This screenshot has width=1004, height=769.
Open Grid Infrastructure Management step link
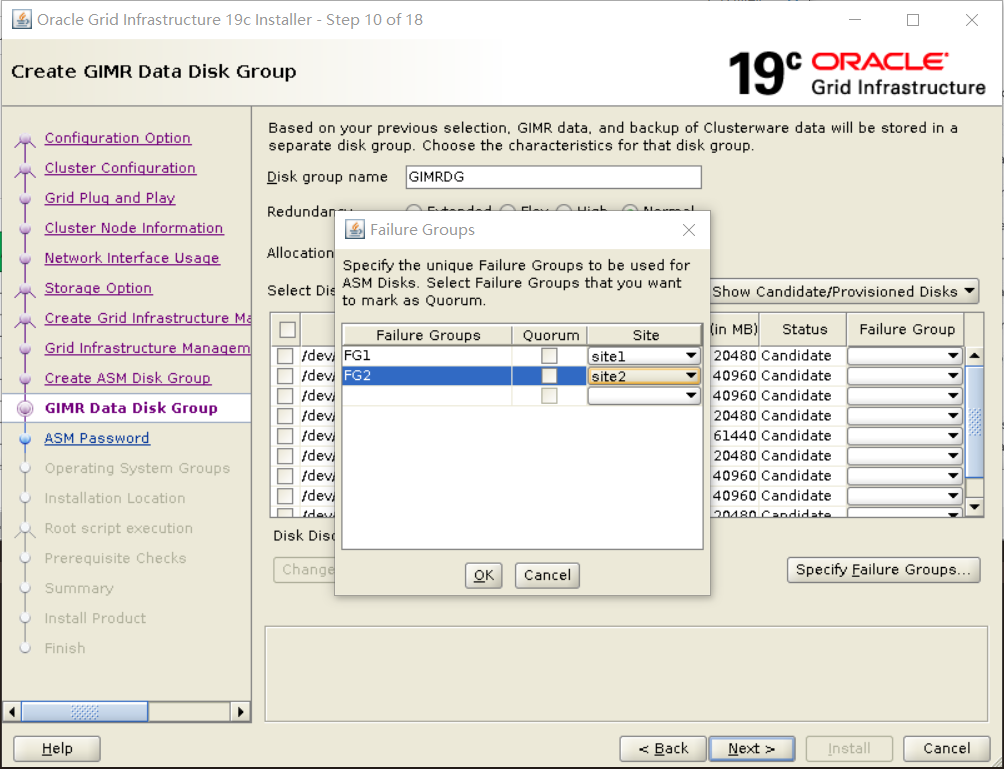coord(147,348)
